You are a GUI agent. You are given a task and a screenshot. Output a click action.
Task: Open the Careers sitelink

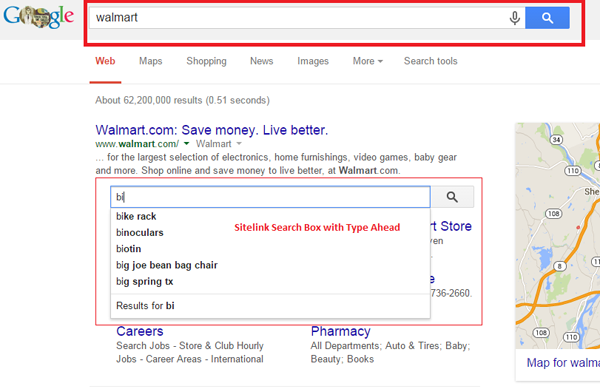(140, 331)
